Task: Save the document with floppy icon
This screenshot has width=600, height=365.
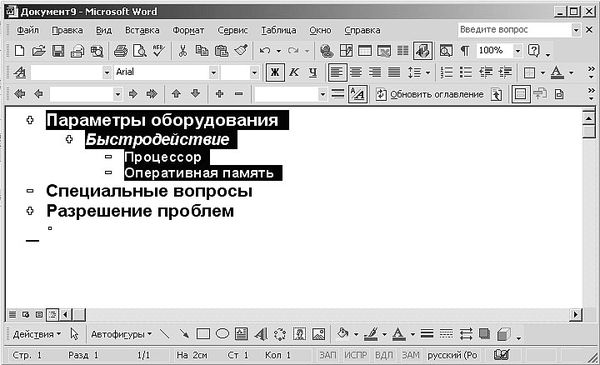Action: pyautogui.click(x=58, y=51)
